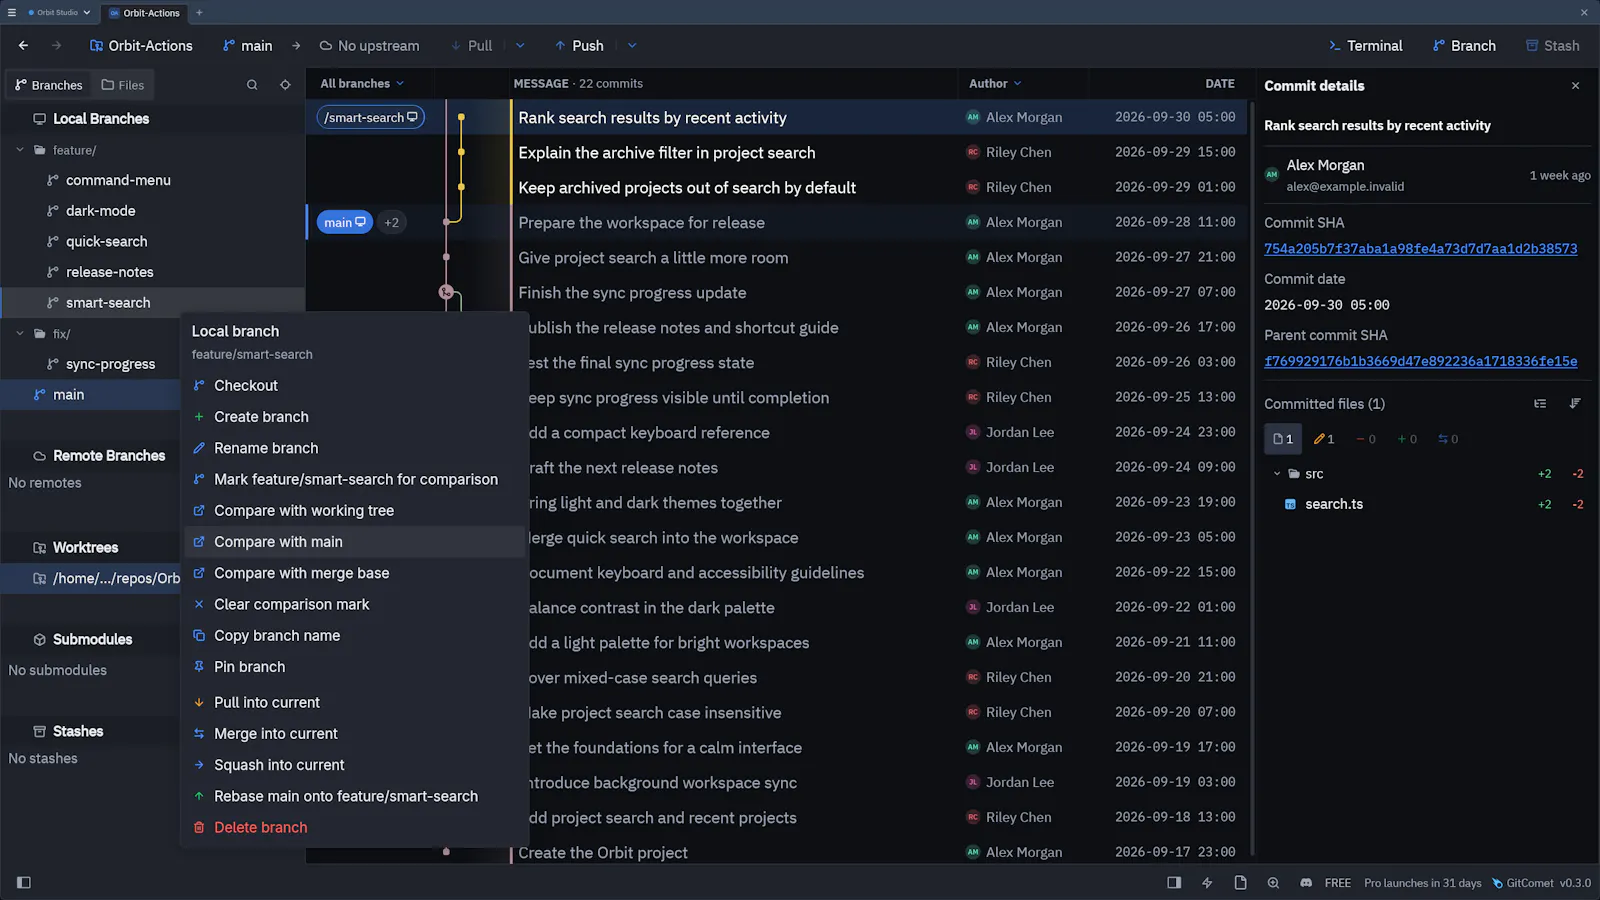Click the locate current branch target icon

coord(285,85)
